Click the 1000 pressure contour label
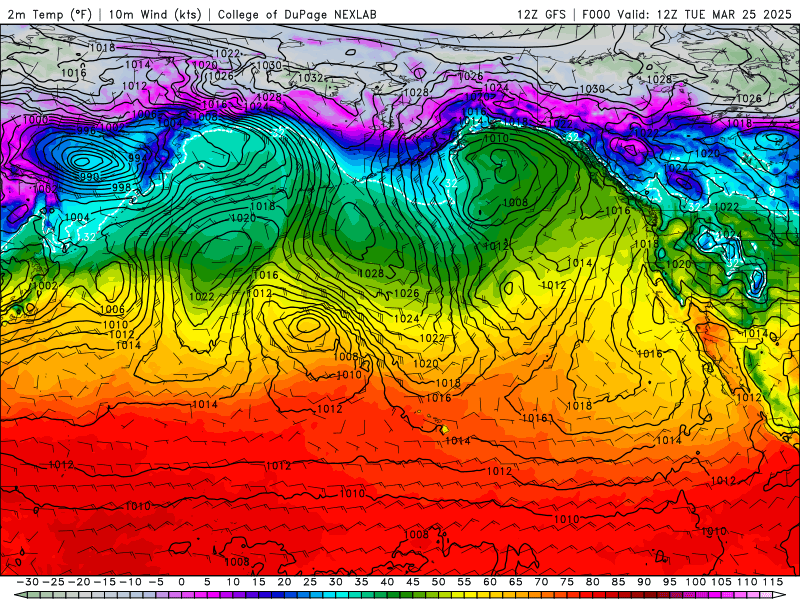 pos(36,120)
